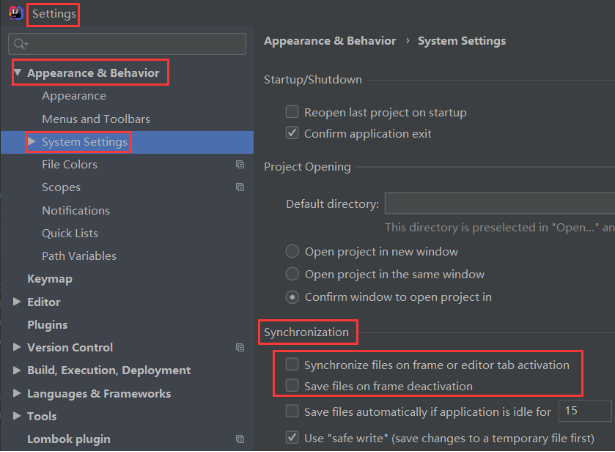Uncheck Use "safe write" option

292,437
